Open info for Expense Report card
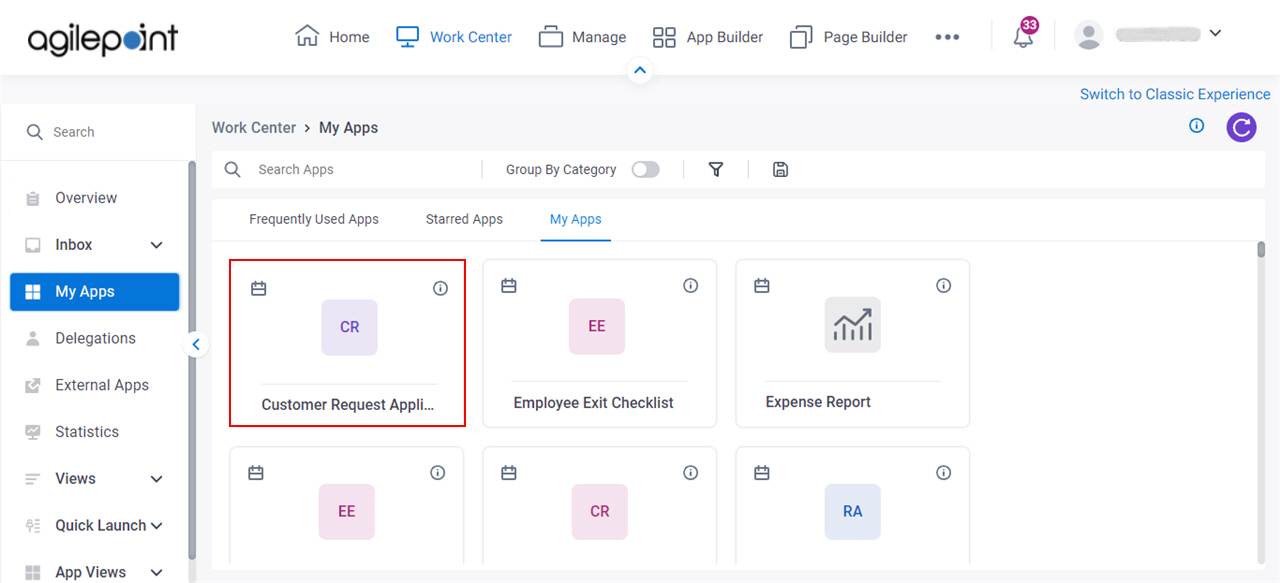 point(943,286)
